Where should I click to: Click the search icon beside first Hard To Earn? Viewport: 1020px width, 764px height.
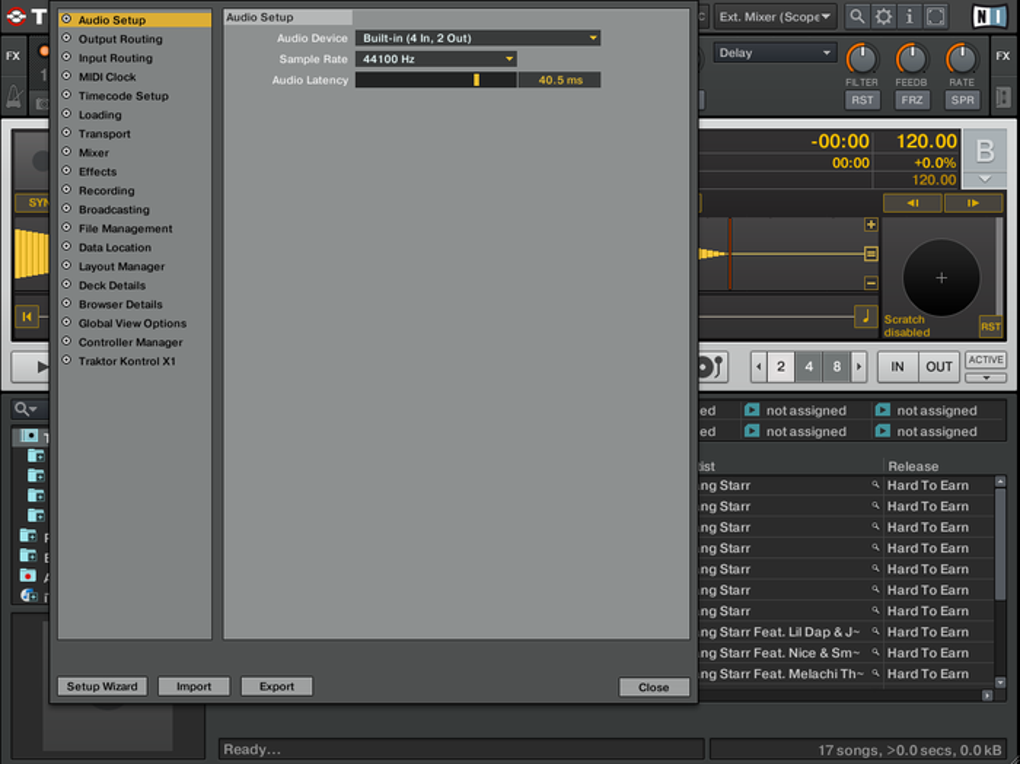pyautogui.click(x=876, y=485)
